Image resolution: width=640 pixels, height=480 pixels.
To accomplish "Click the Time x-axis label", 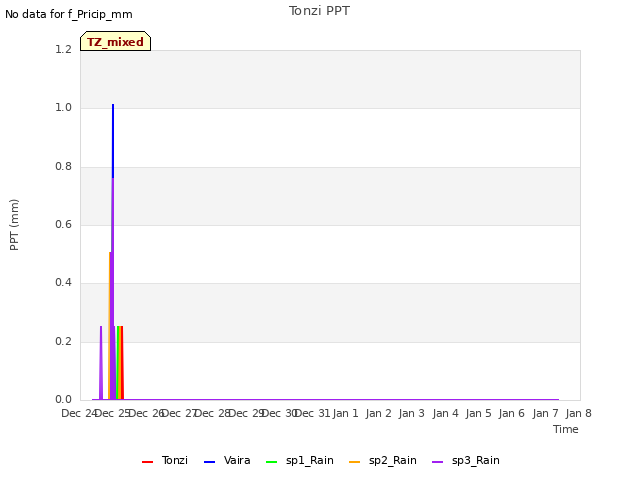I will pyautogui.click(x=566, y=429).
